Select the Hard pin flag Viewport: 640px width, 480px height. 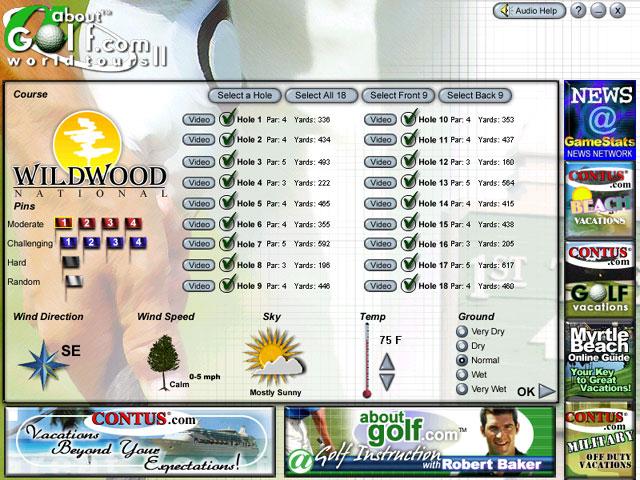point(70,263)
